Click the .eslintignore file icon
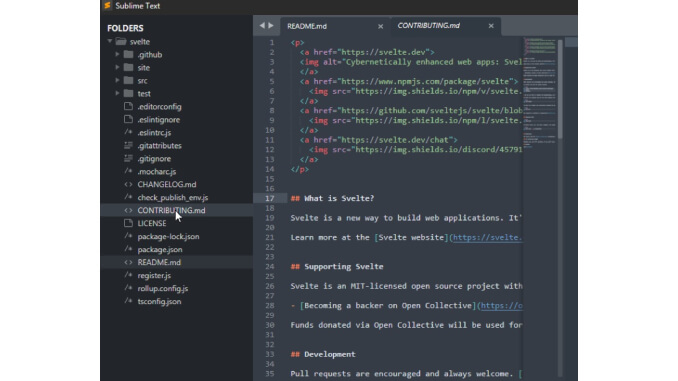678x381 pixels. (128, 119)
